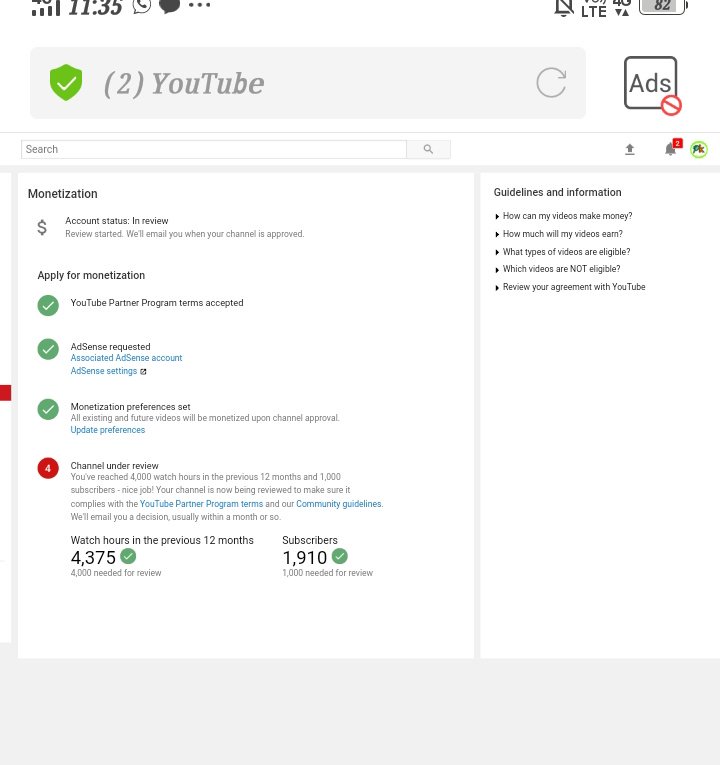
Task: Focus the YouTube Search input field
Action: 214,149
